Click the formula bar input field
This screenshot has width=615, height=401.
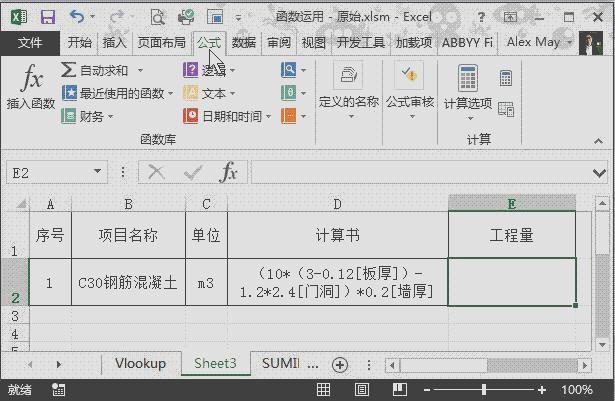421,172
